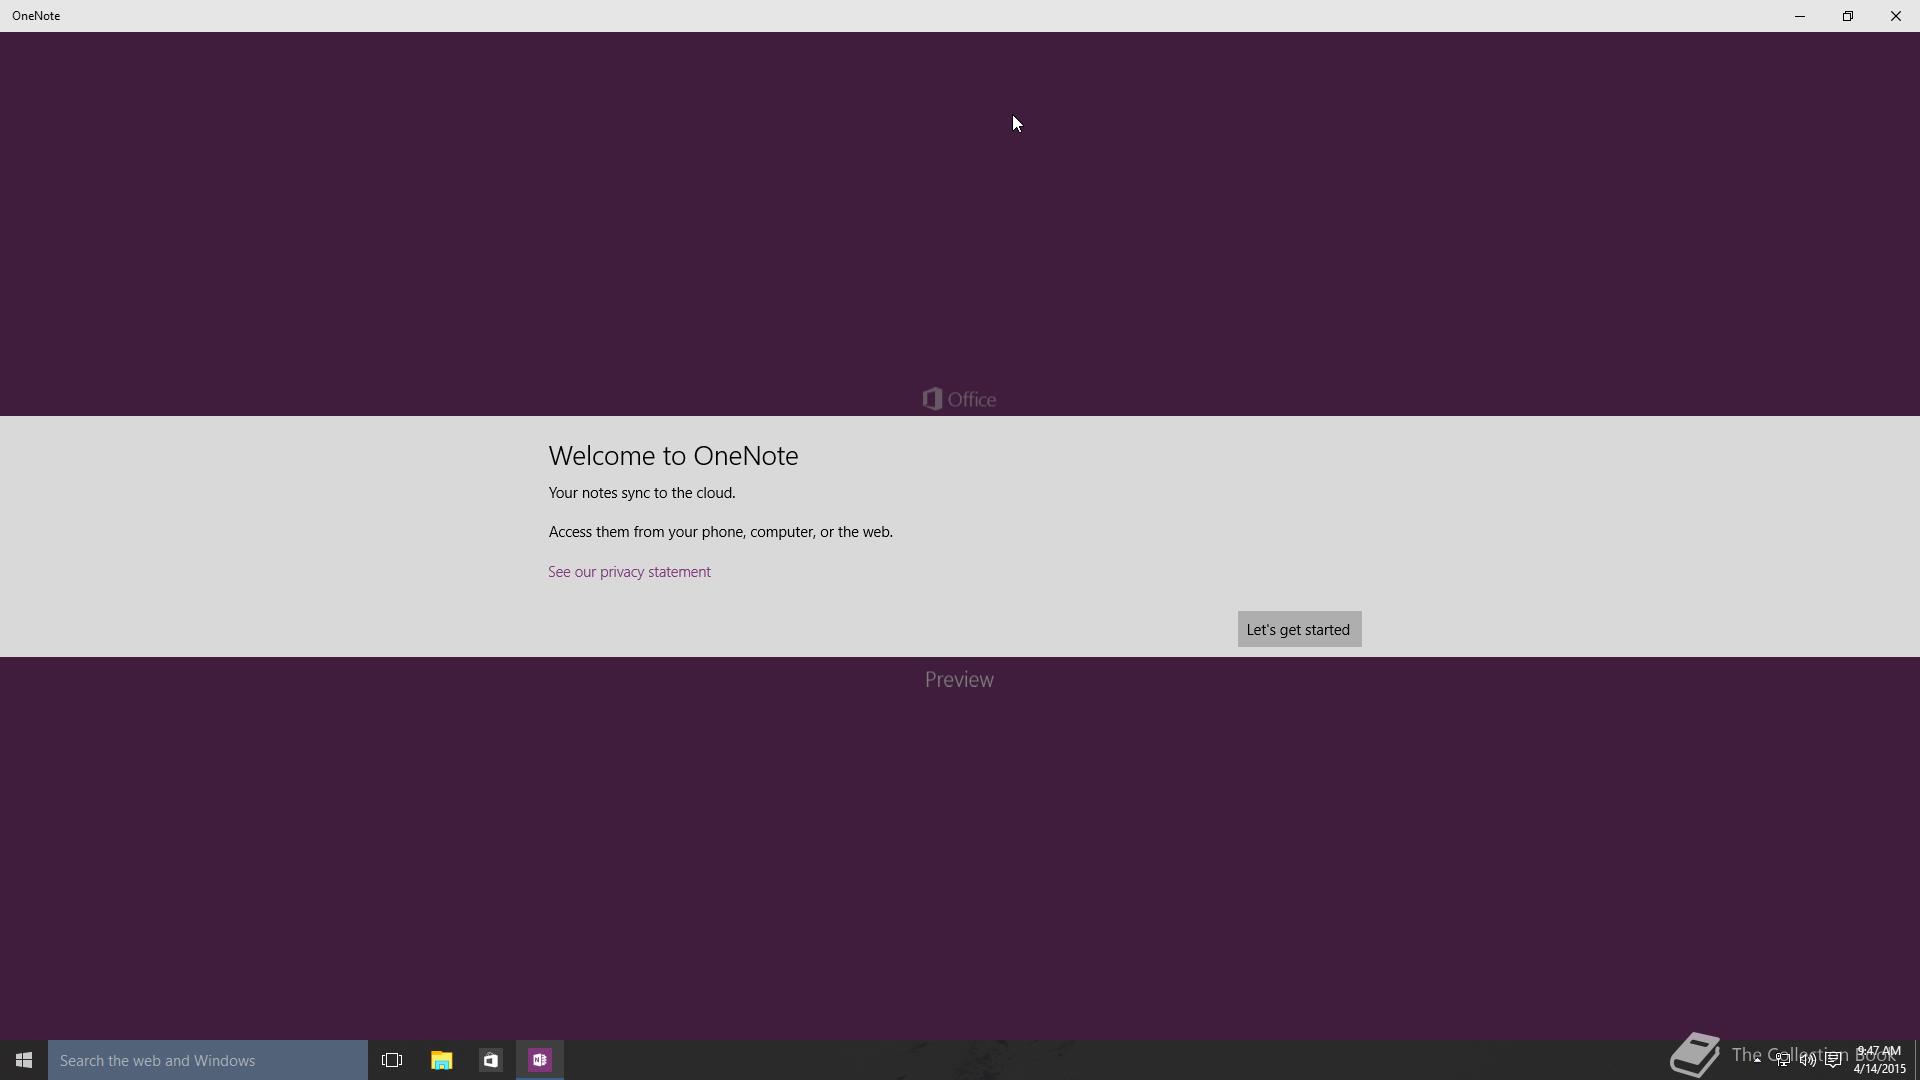
Task: Close the OneNote window
Action: pyautogui.click(x=1896, y=16)
